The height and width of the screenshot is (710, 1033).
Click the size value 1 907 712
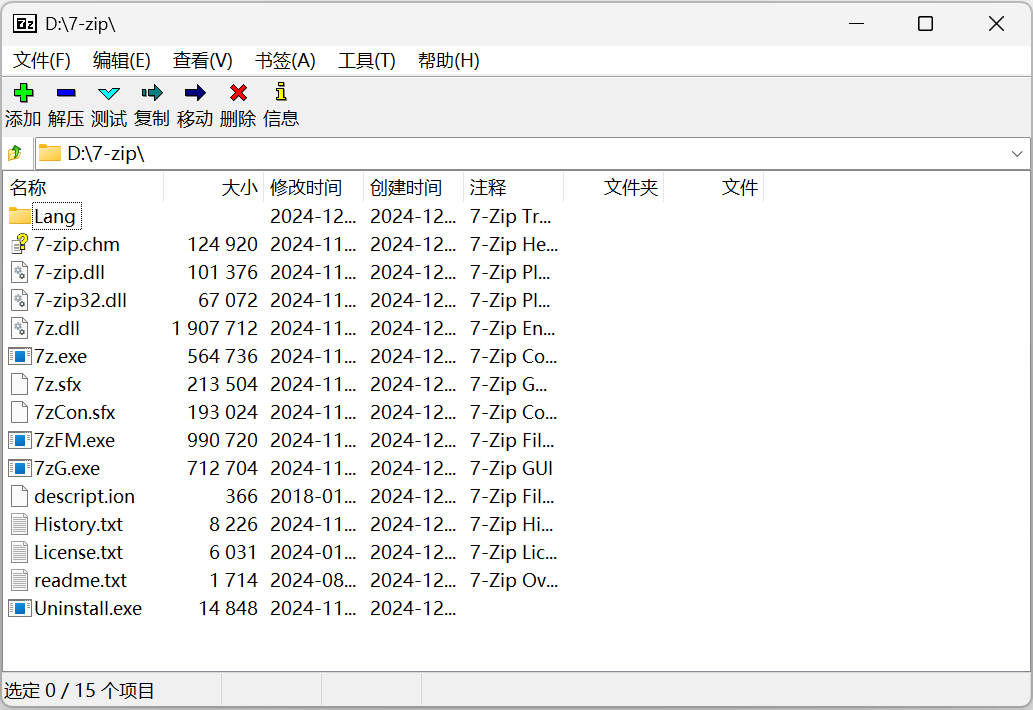pos(215,328)
